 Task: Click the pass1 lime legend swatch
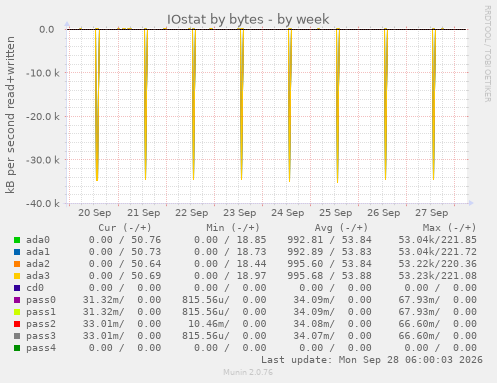pyautogui.click(x=17, y=312)
